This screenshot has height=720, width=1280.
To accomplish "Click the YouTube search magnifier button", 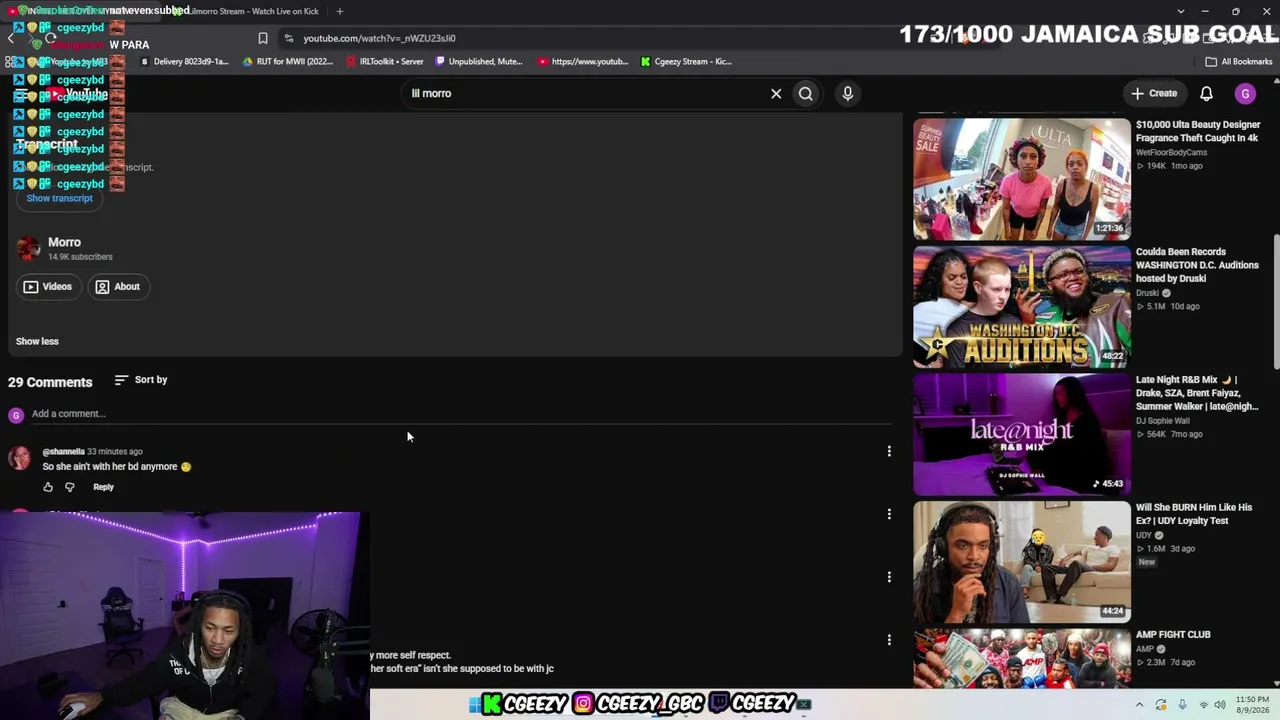I will point(805,93).
